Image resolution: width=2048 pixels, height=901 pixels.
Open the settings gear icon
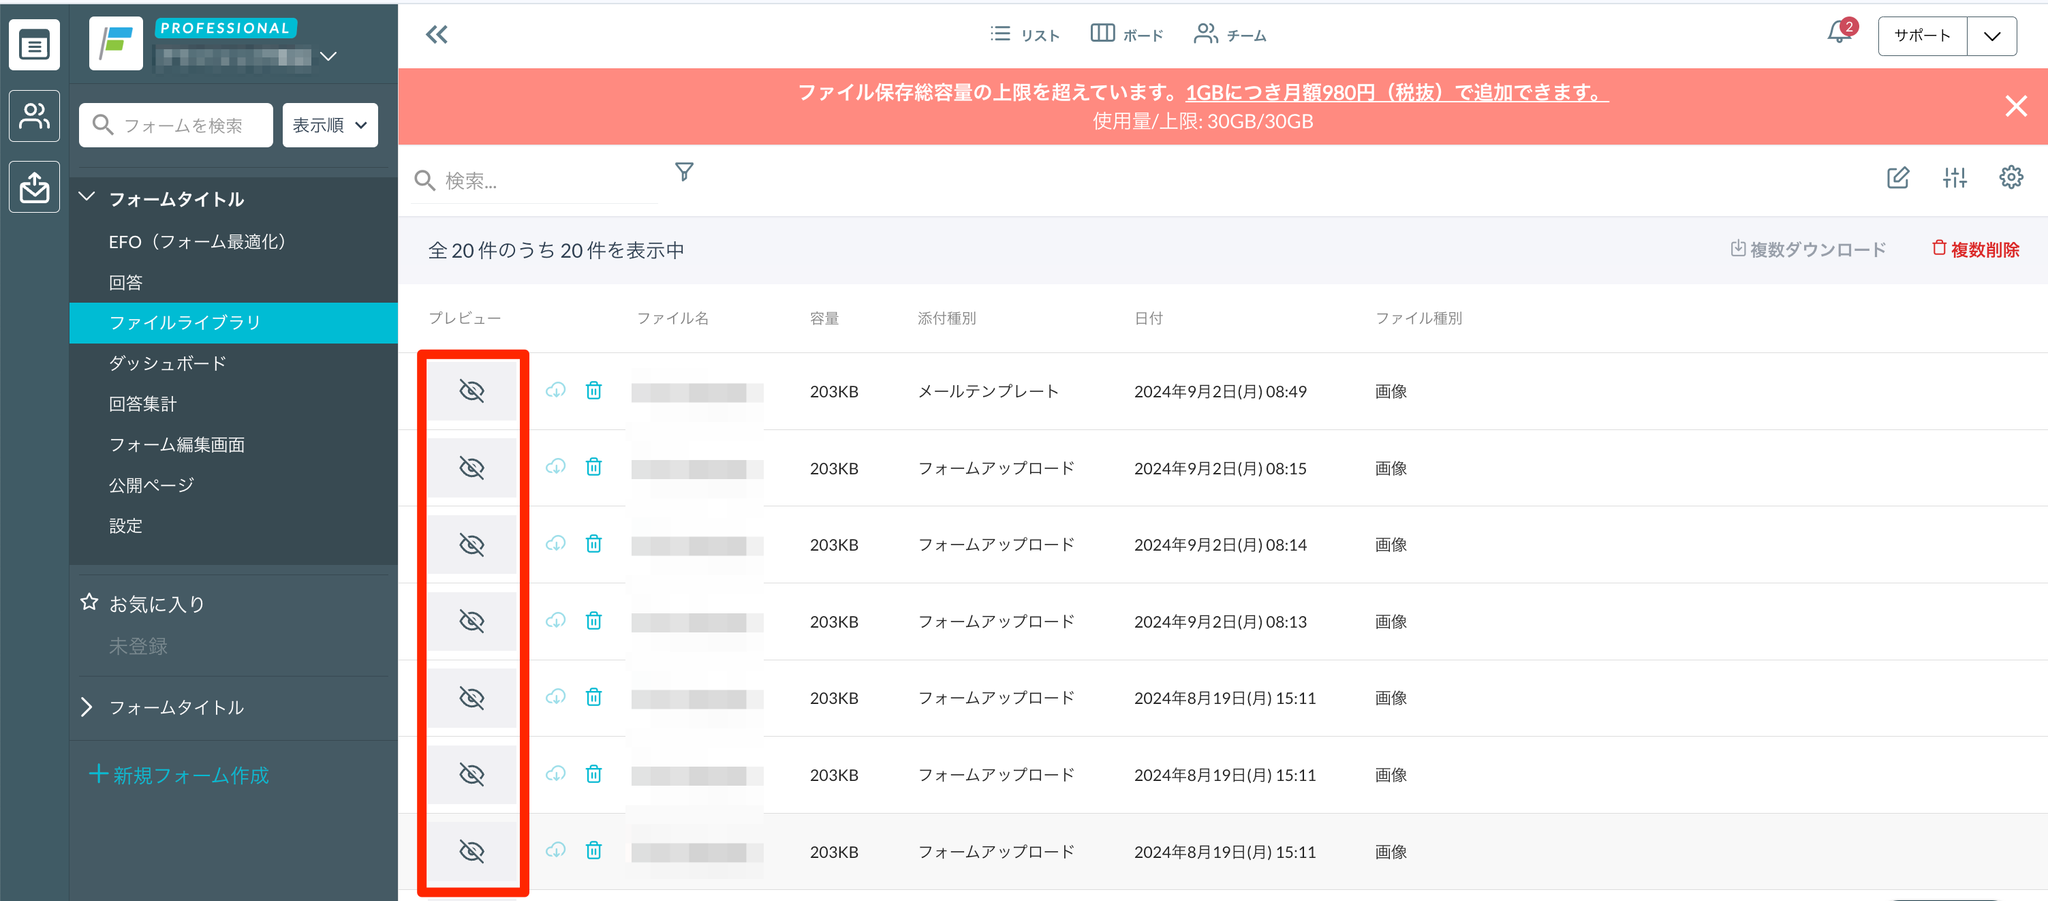coord(2011,178)
